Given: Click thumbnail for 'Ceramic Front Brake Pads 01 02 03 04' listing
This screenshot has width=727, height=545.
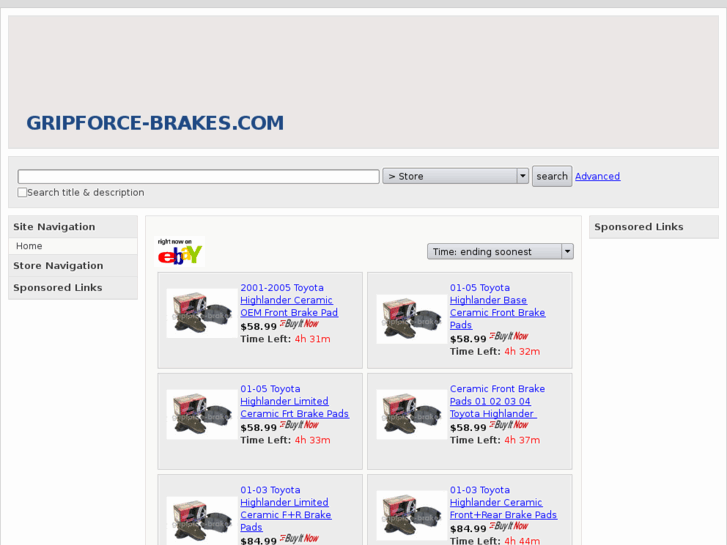Looking at the screenshot, I should [412, 414].
